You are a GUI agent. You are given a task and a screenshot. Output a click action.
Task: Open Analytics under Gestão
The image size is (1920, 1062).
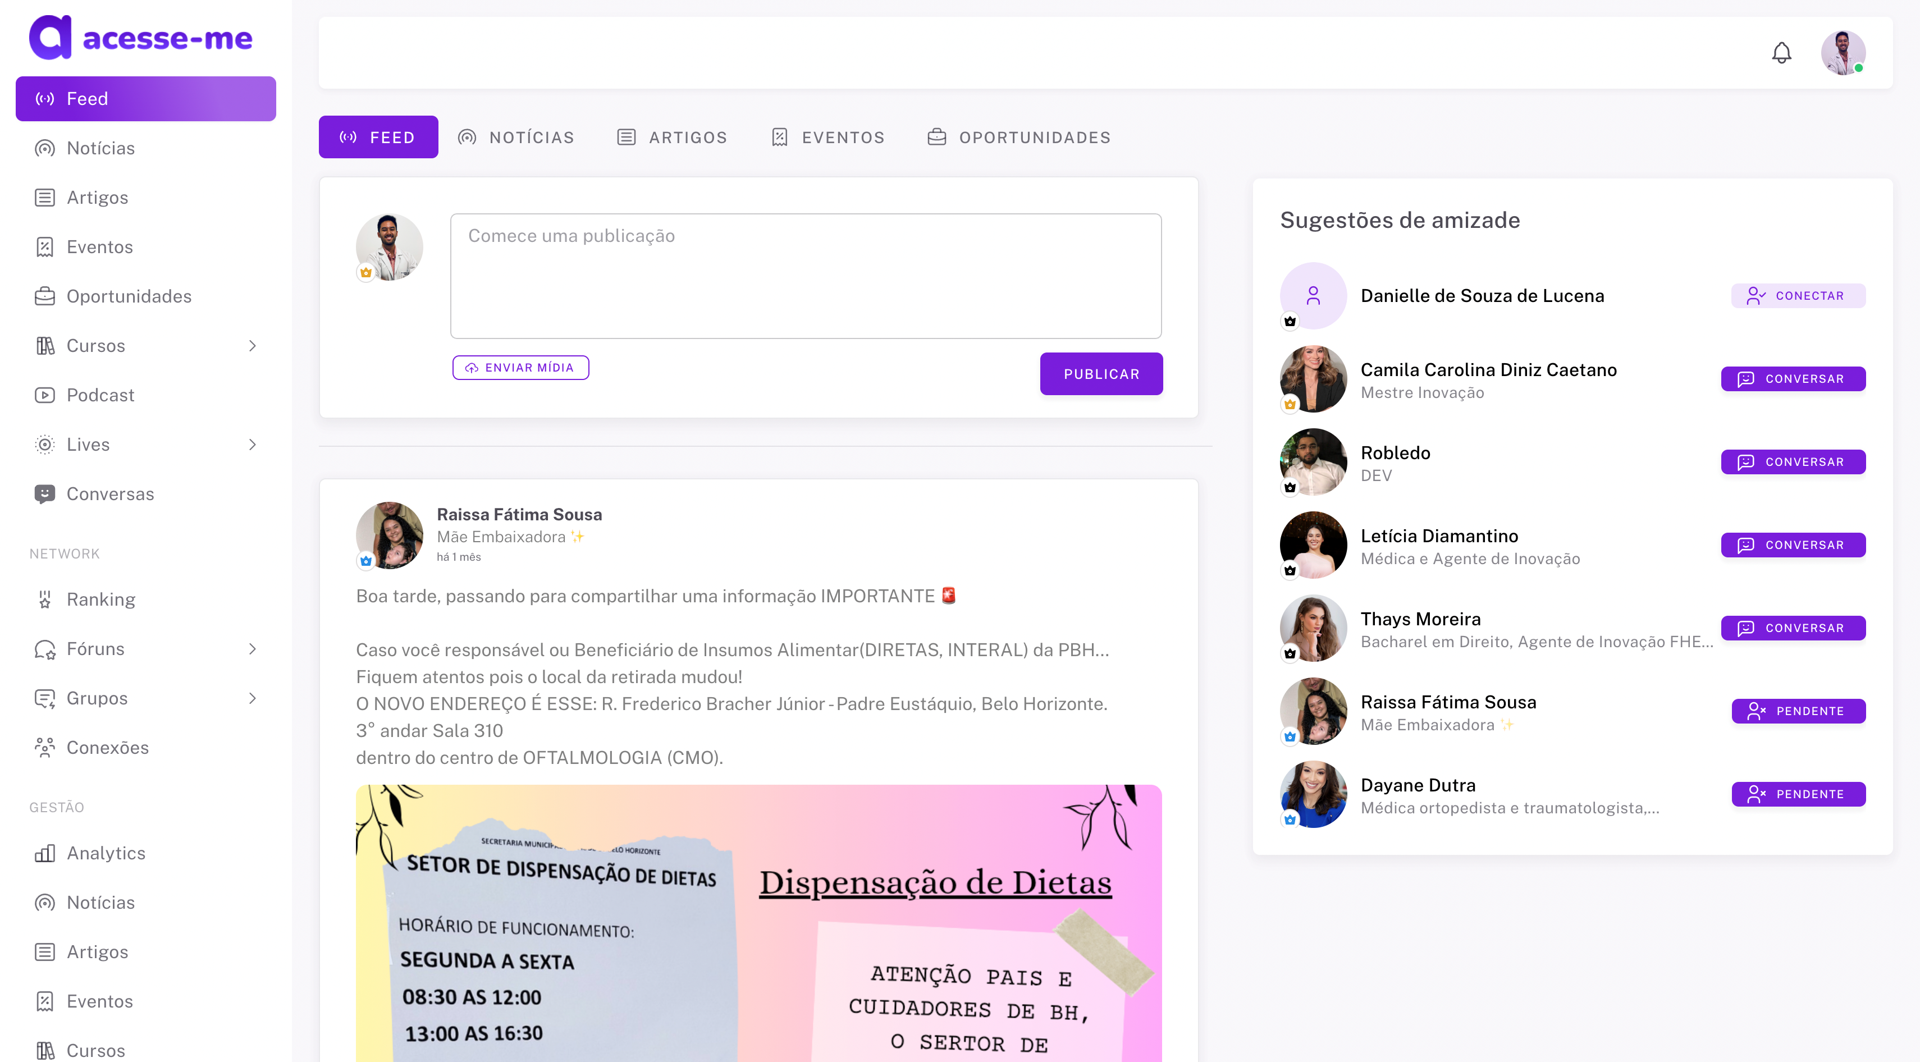[x=105, y=853]
